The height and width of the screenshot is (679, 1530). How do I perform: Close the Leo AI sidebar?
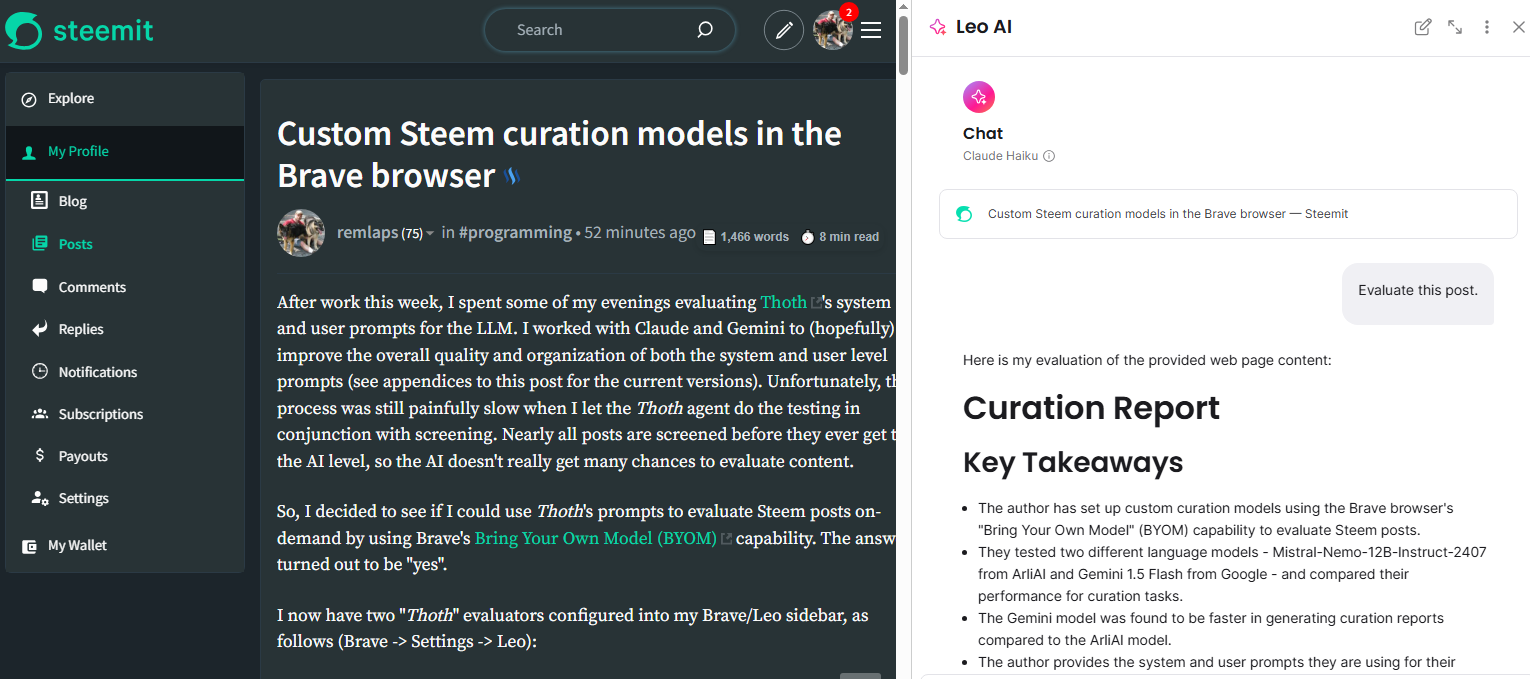point(1518,28)
